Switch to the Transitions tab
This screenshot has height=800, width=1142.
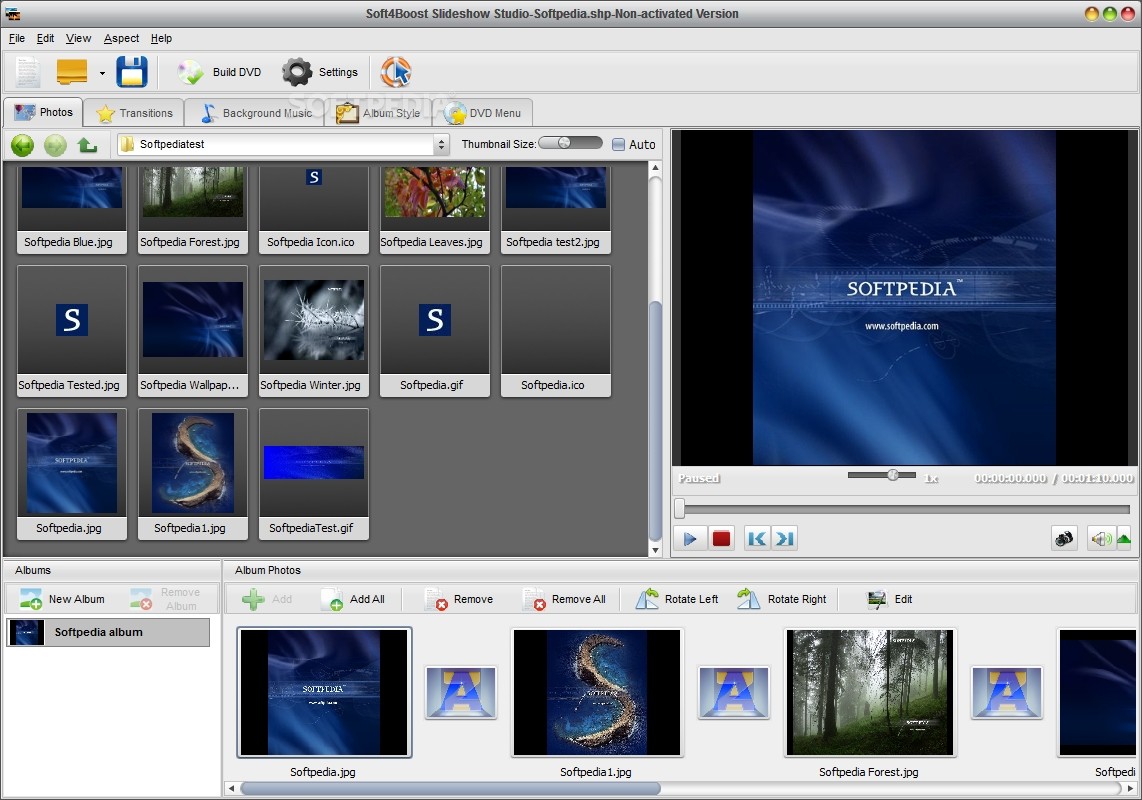tap(134, 113)
